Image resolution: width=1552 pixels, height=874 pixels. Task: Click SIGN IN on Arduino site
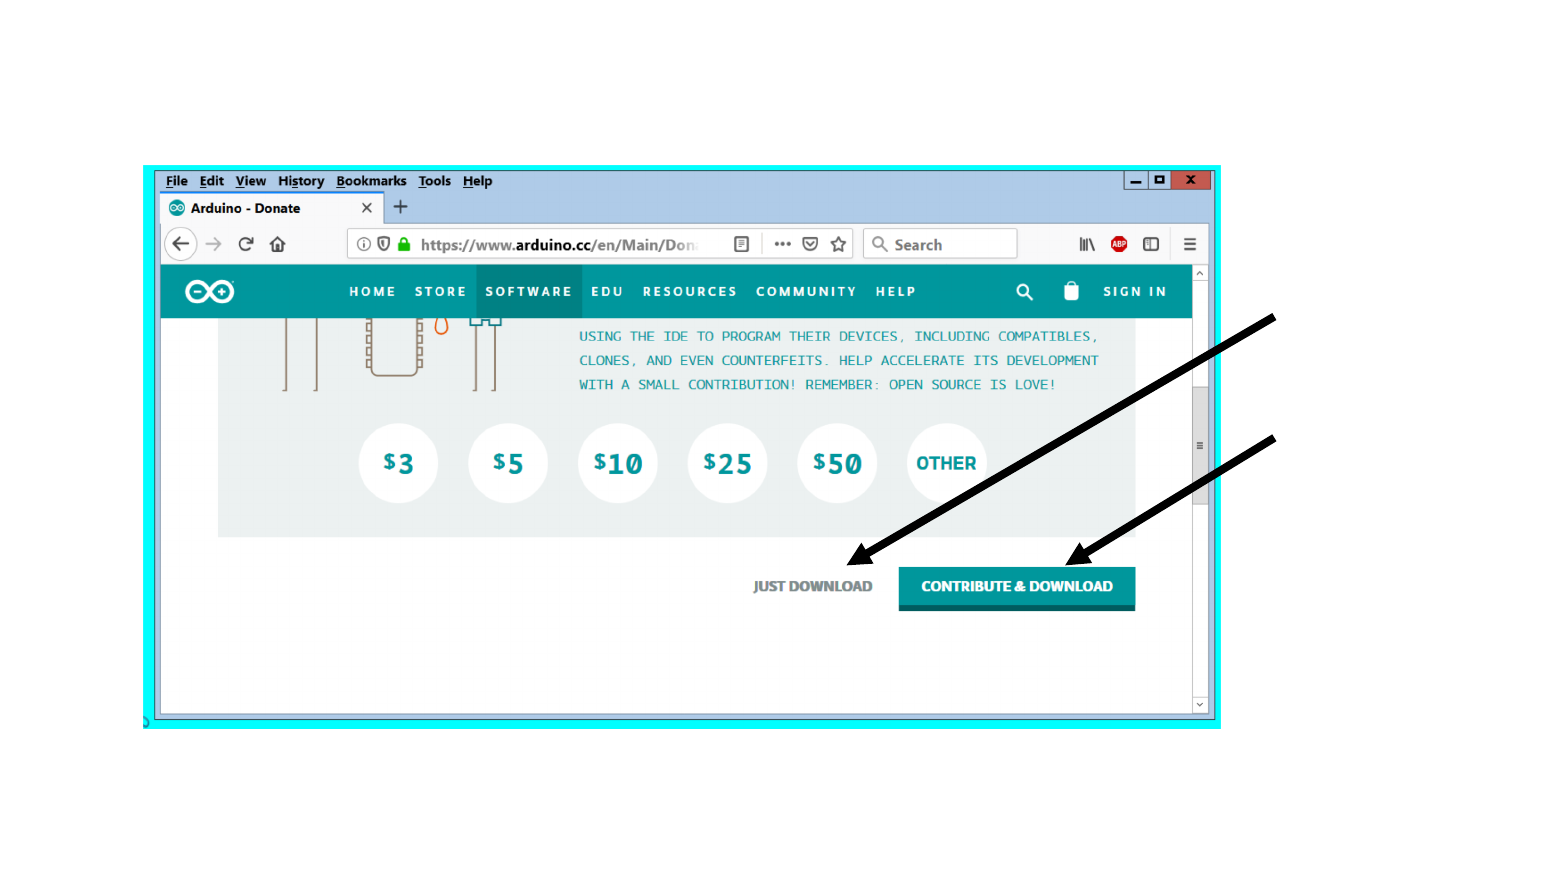1135,292
